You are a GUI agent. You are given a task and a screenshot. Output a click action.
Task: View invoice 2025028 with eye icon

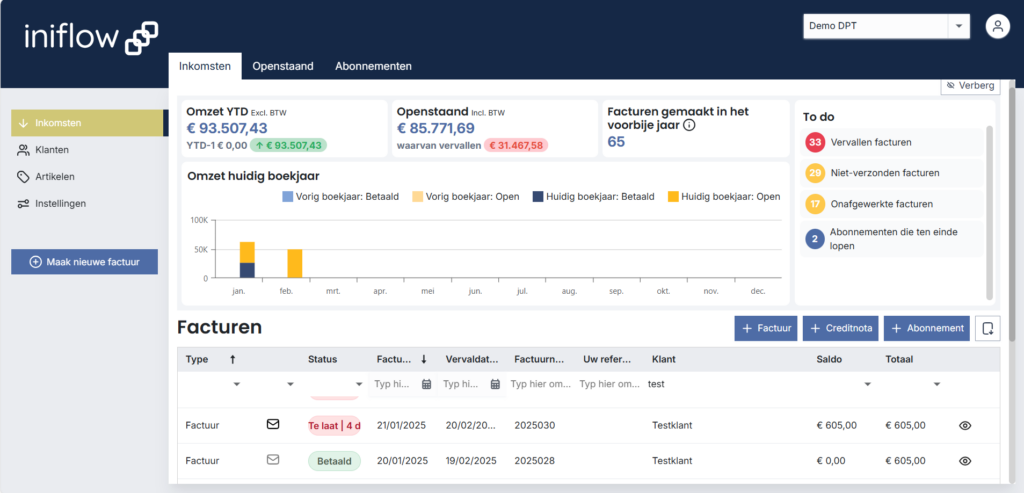pyautogui.click(x=965, y=461)
